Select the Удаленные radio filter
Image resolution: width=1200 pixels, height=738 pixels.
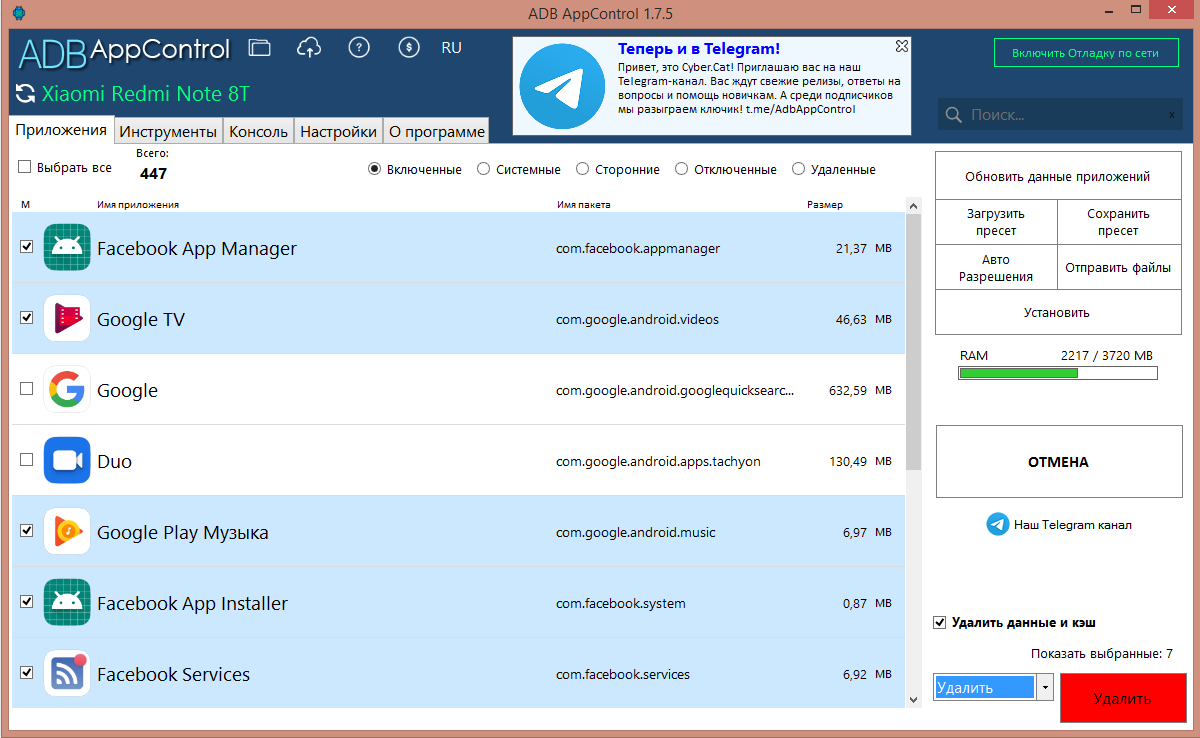[799, 169]
